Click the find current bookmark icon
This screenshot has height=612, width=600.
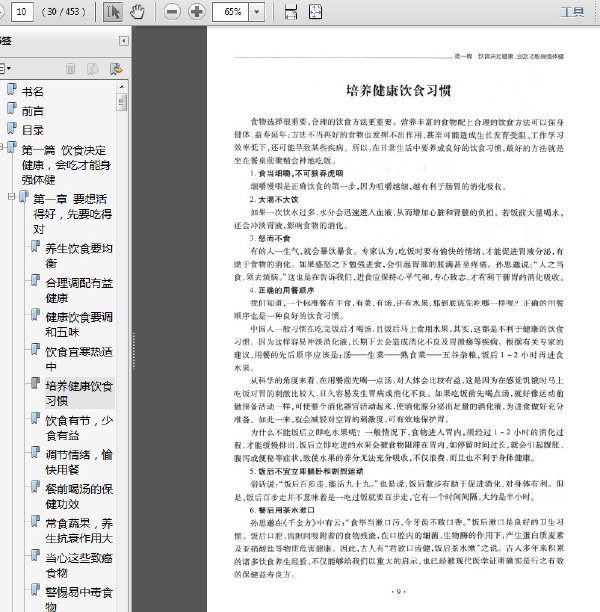tap(116, 69)
